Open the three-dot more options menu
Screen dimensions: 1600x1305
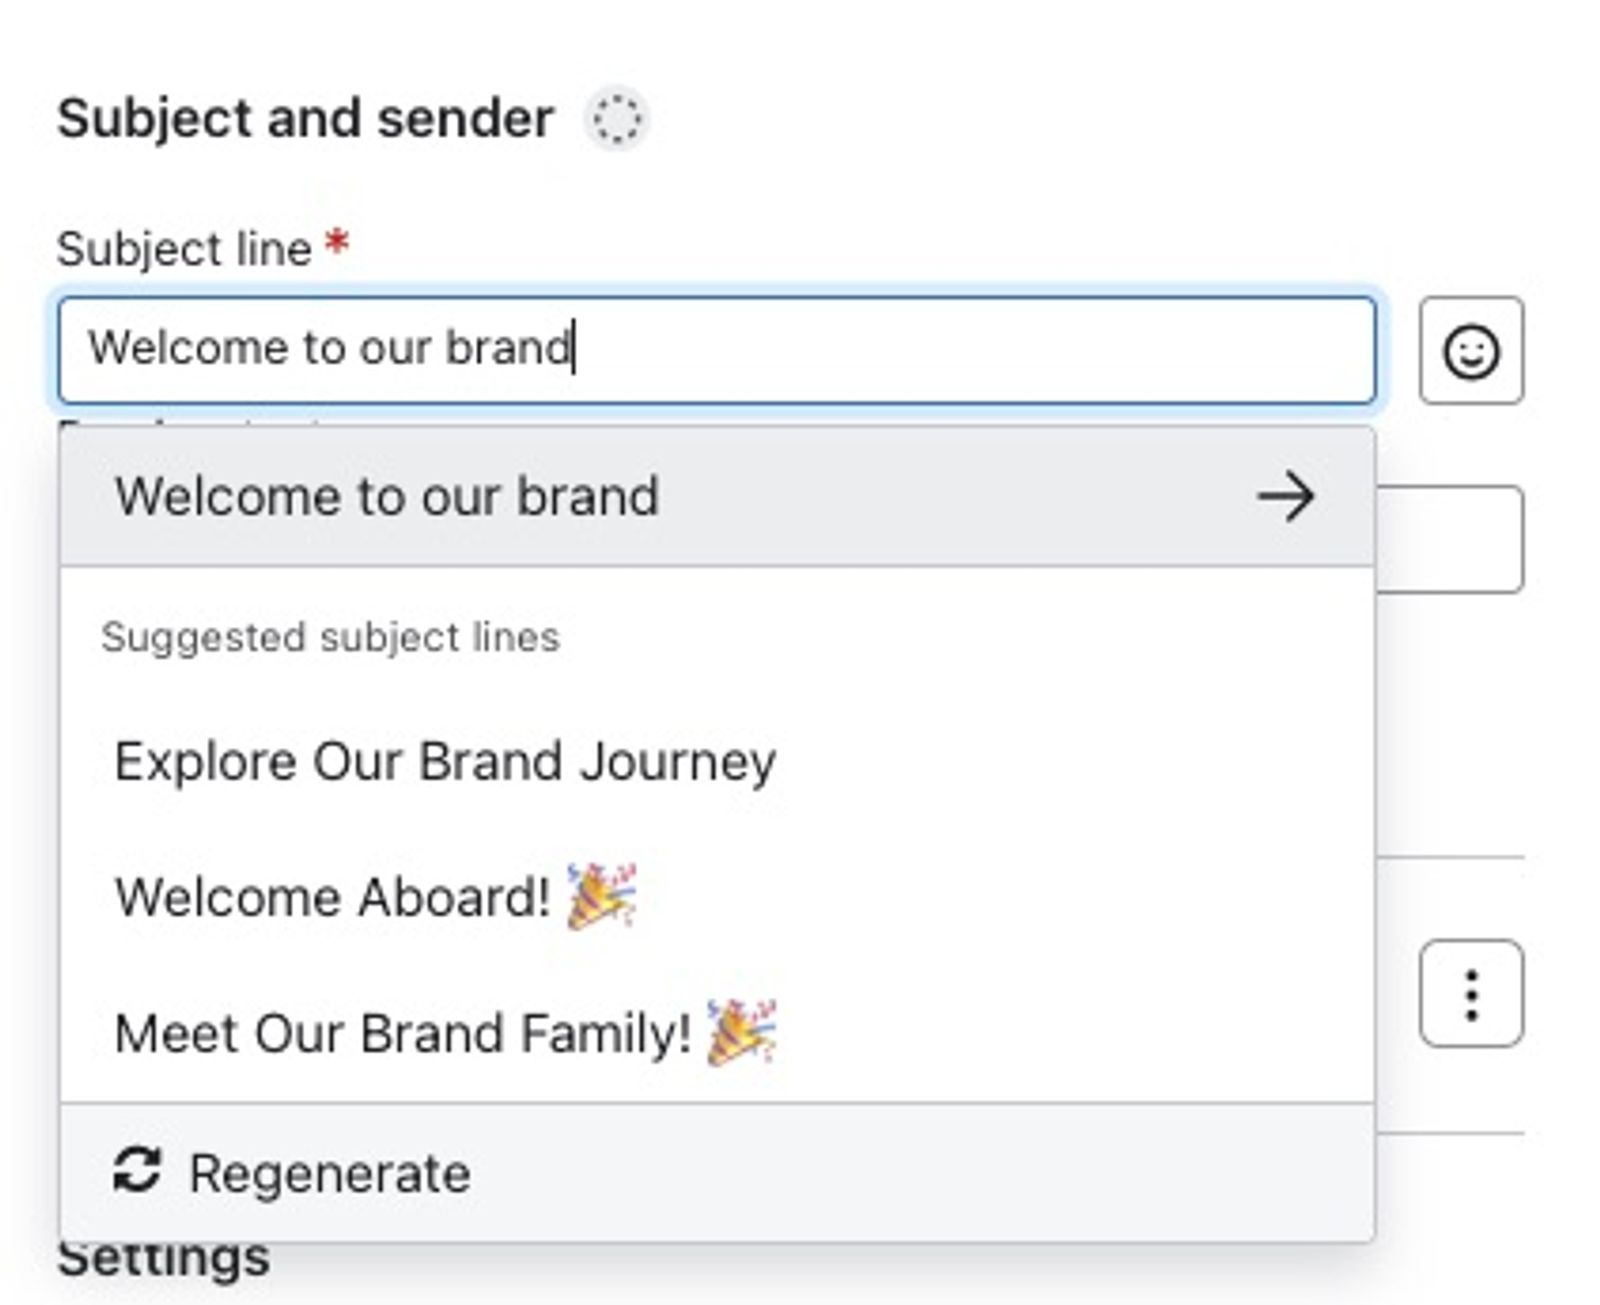[x=1471, y=994]
